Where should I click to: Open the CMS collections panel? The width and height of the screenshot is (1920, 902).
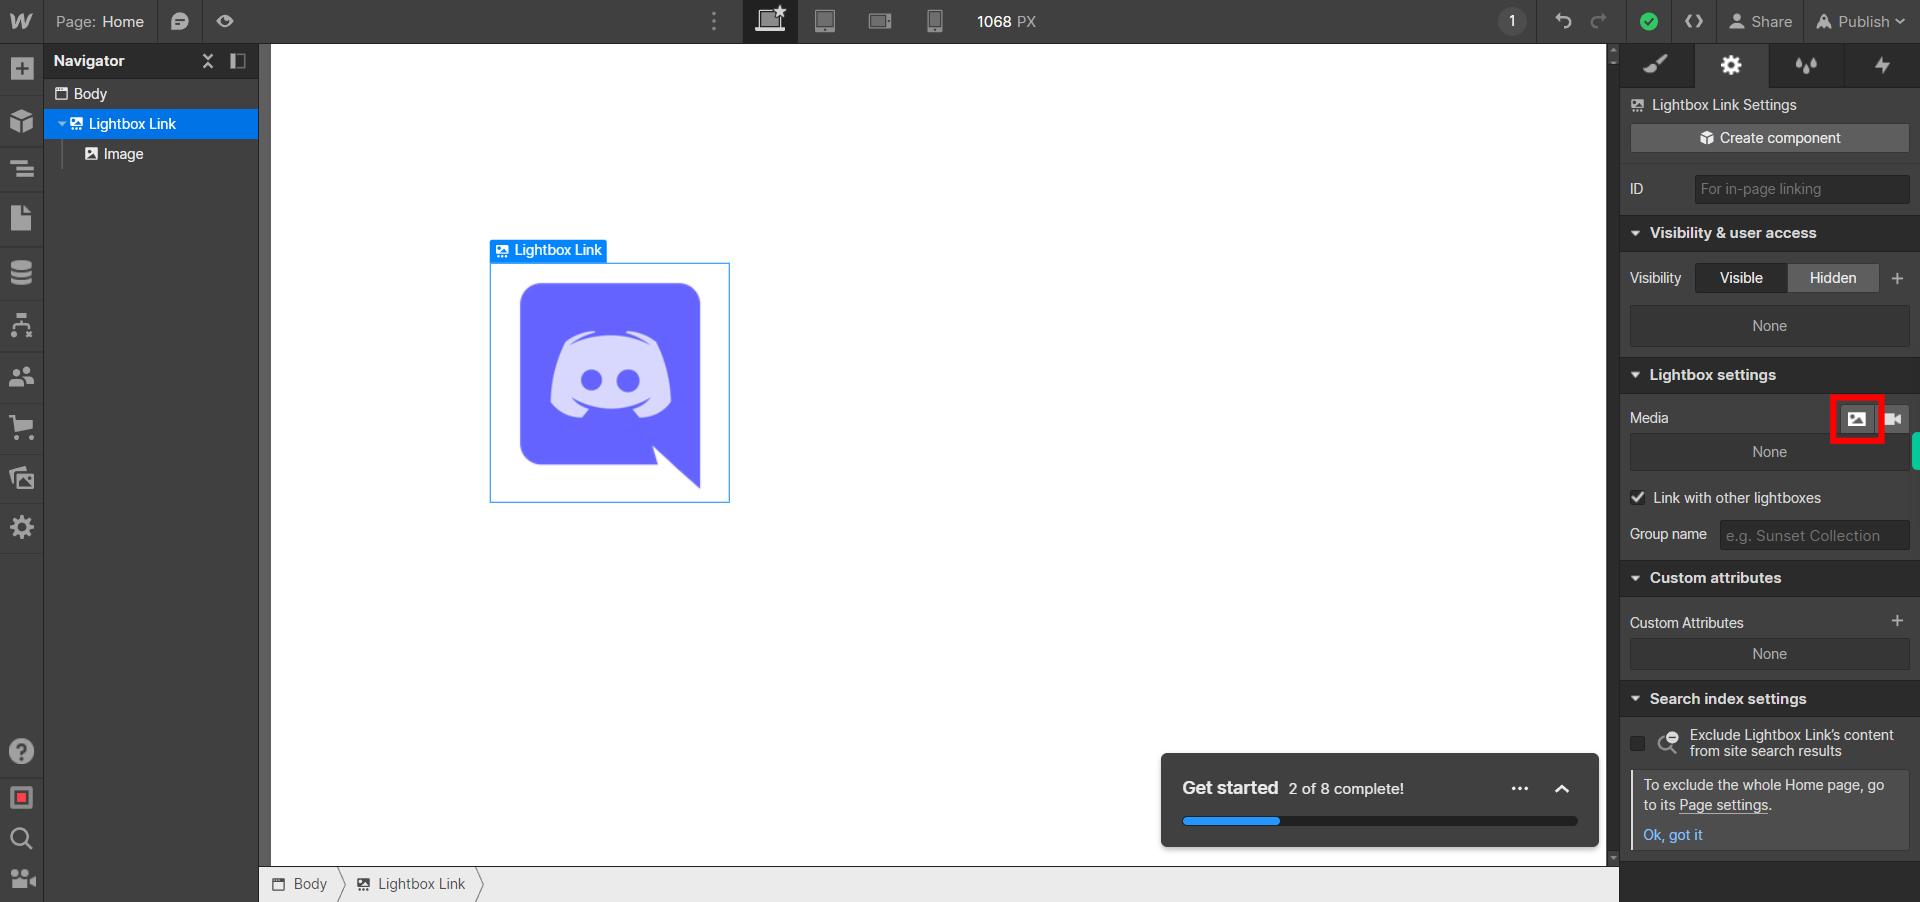[x=21, y=272]
